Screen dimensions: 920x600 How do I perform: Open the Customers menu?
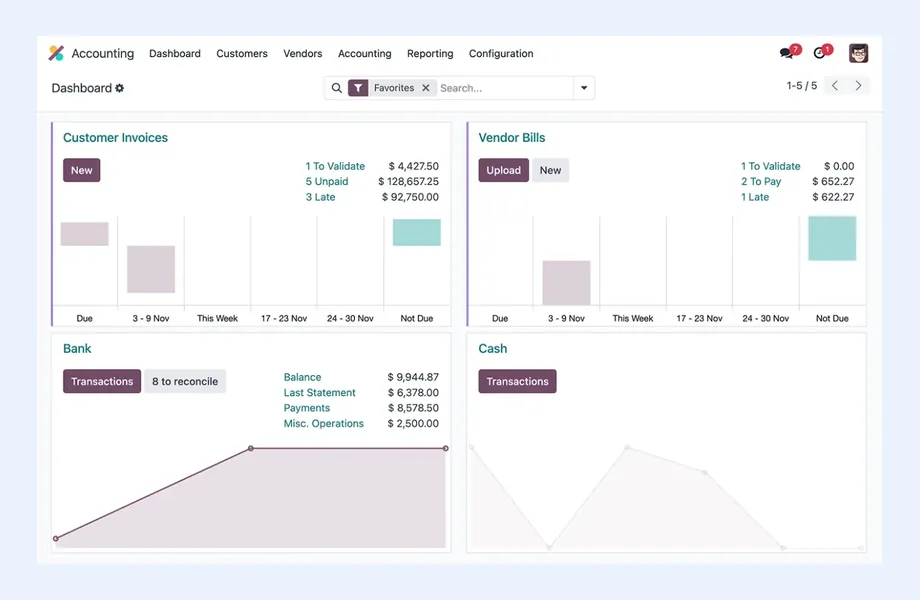tap(242, 53)
